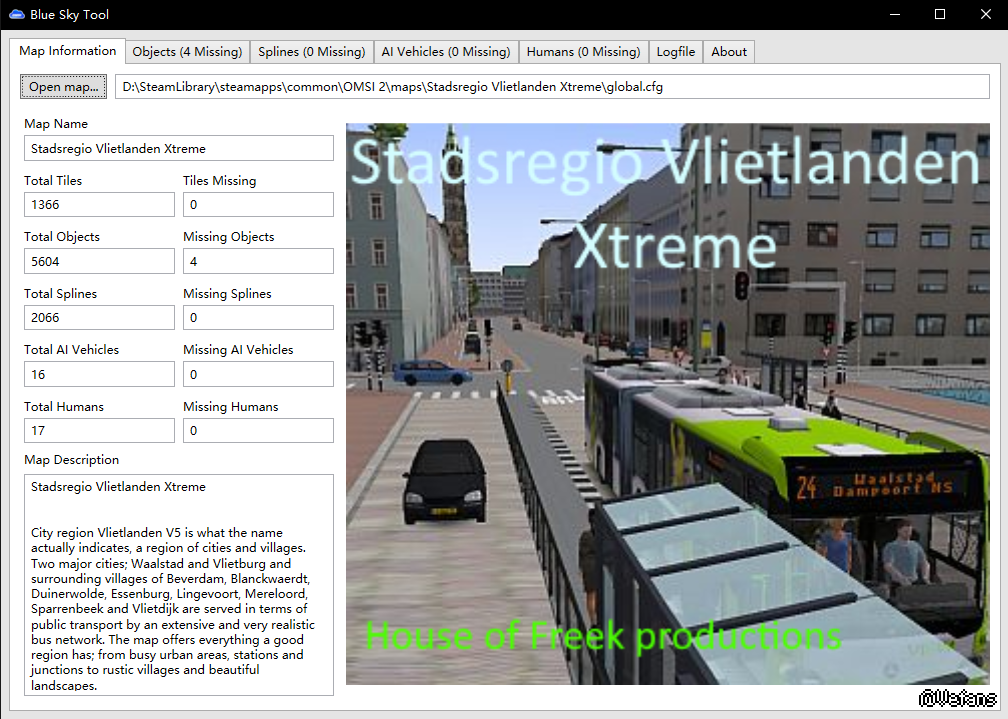Screen dimensions: 1008x719
Task: View the Logfile tab
Action: [x=676, y=51]
